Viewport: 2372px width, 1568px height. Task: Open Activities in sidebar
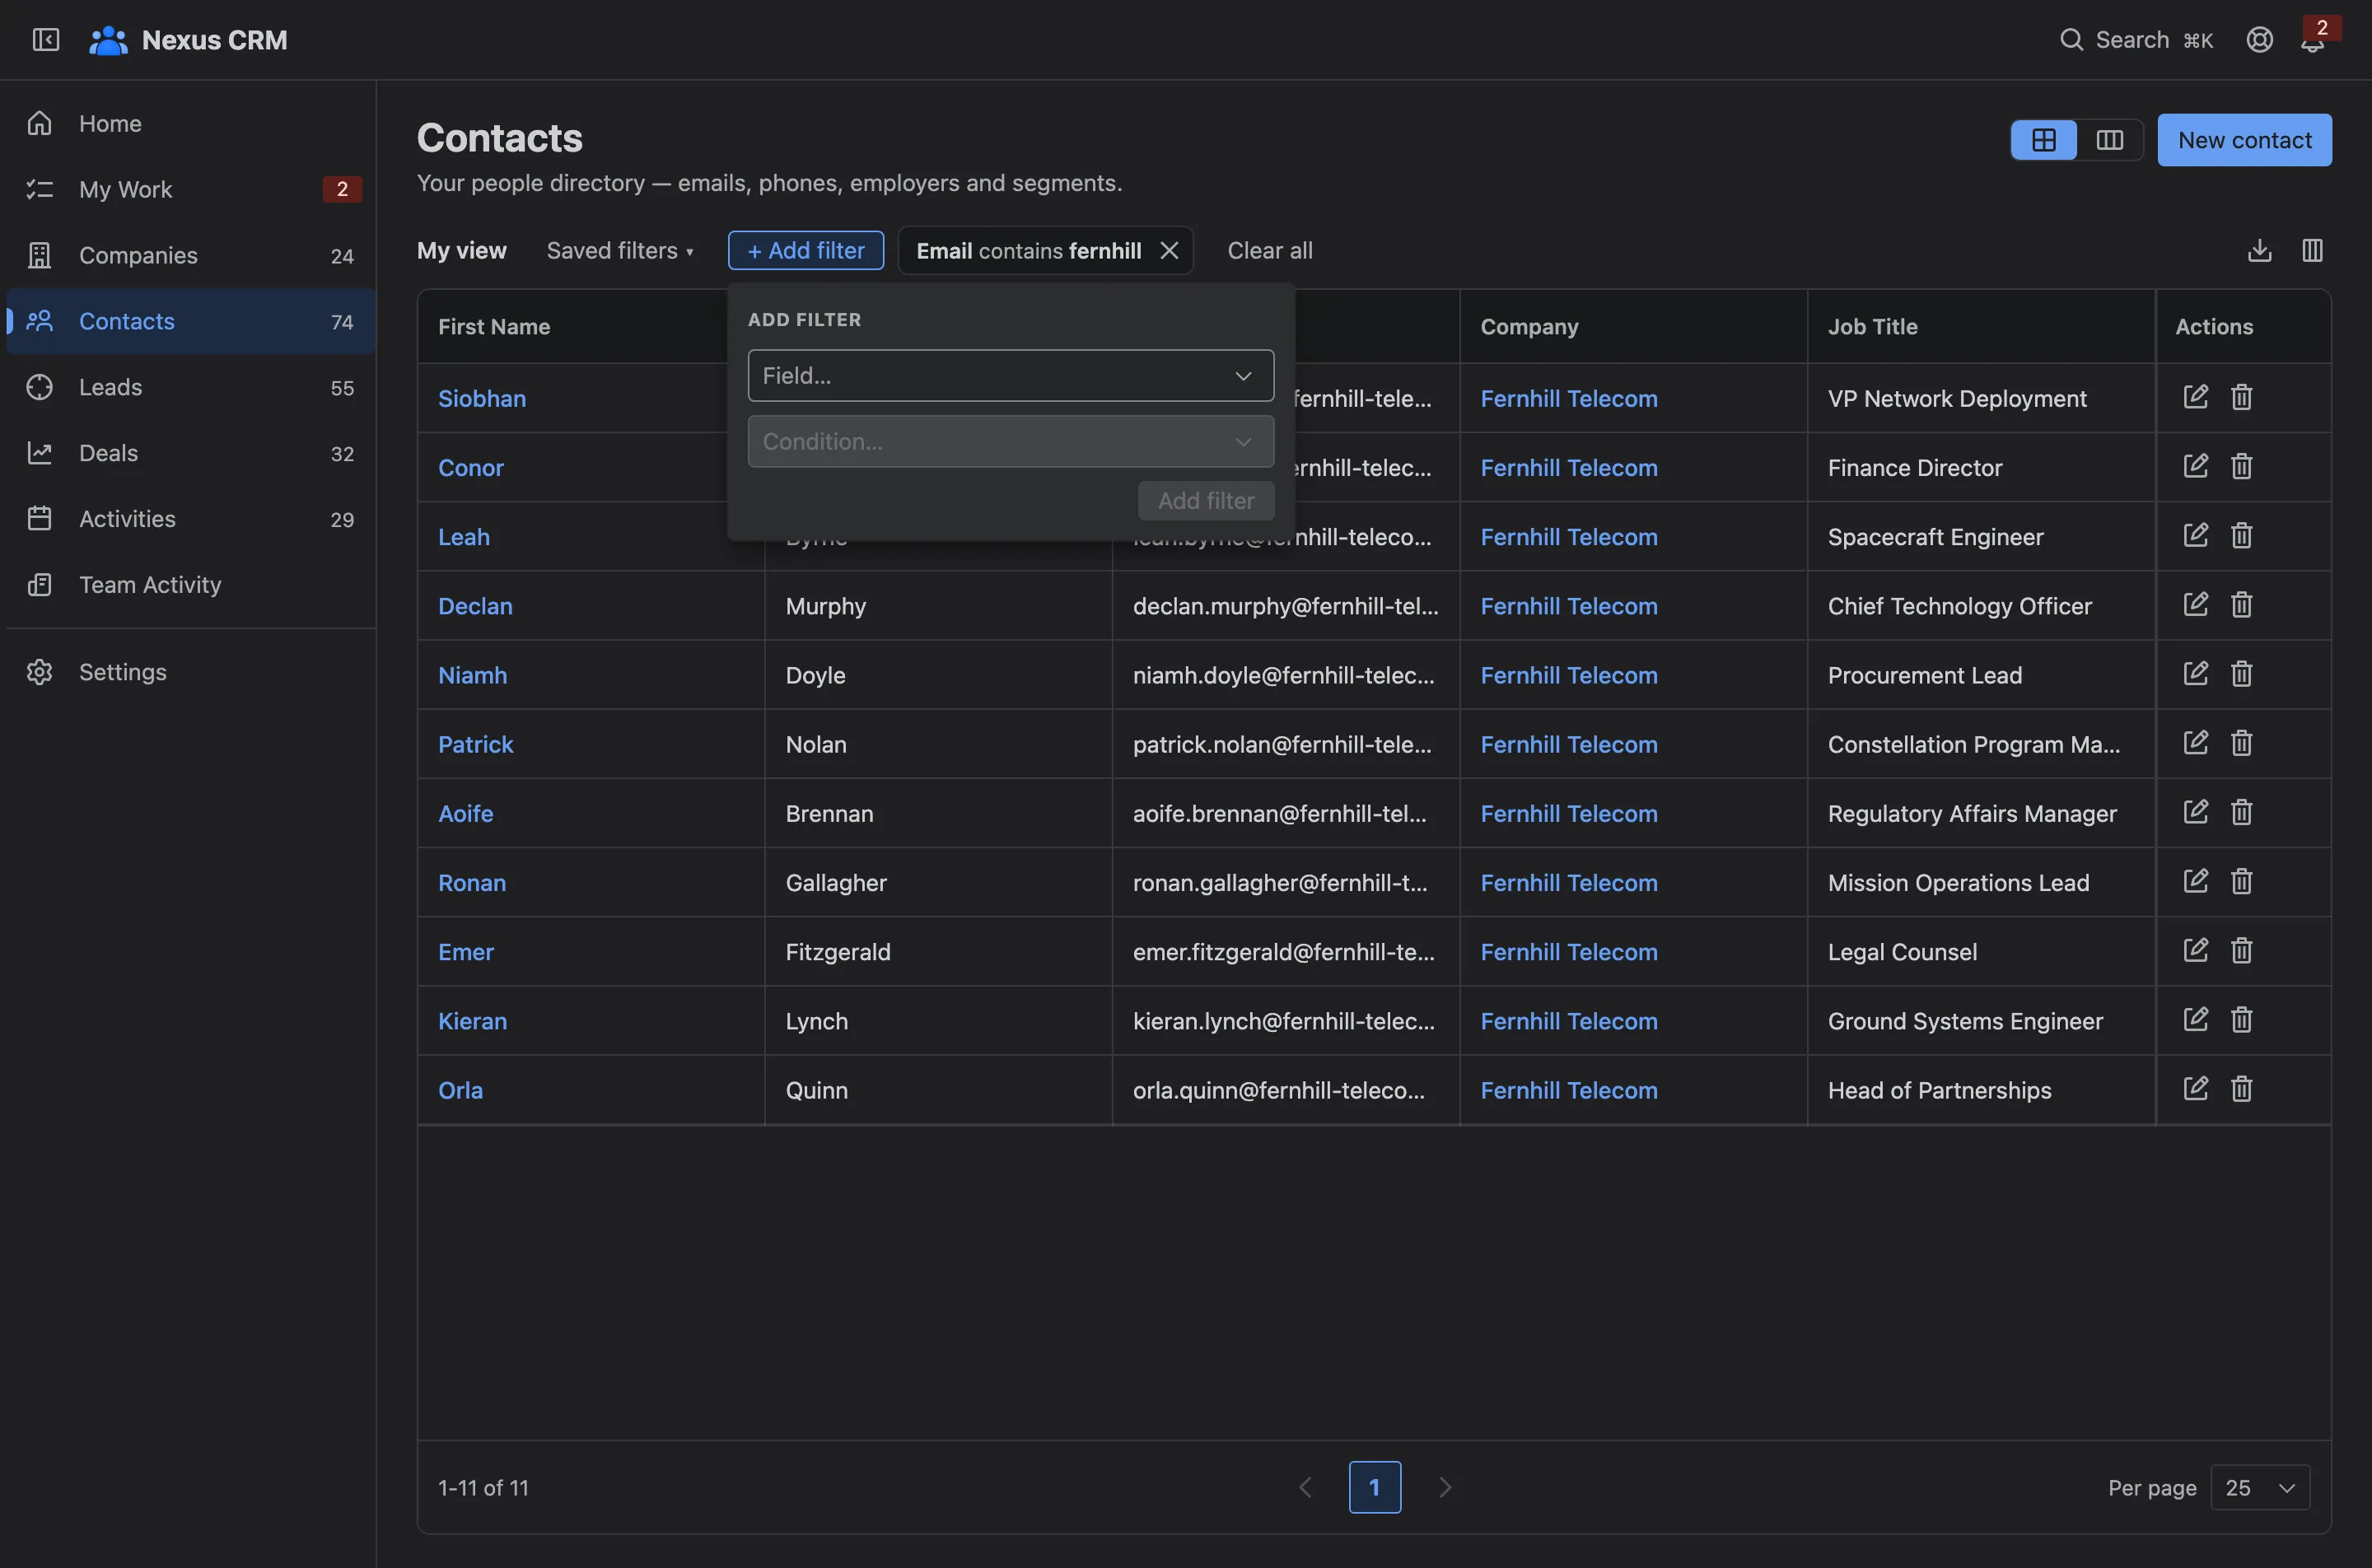[x=190, y=519]
